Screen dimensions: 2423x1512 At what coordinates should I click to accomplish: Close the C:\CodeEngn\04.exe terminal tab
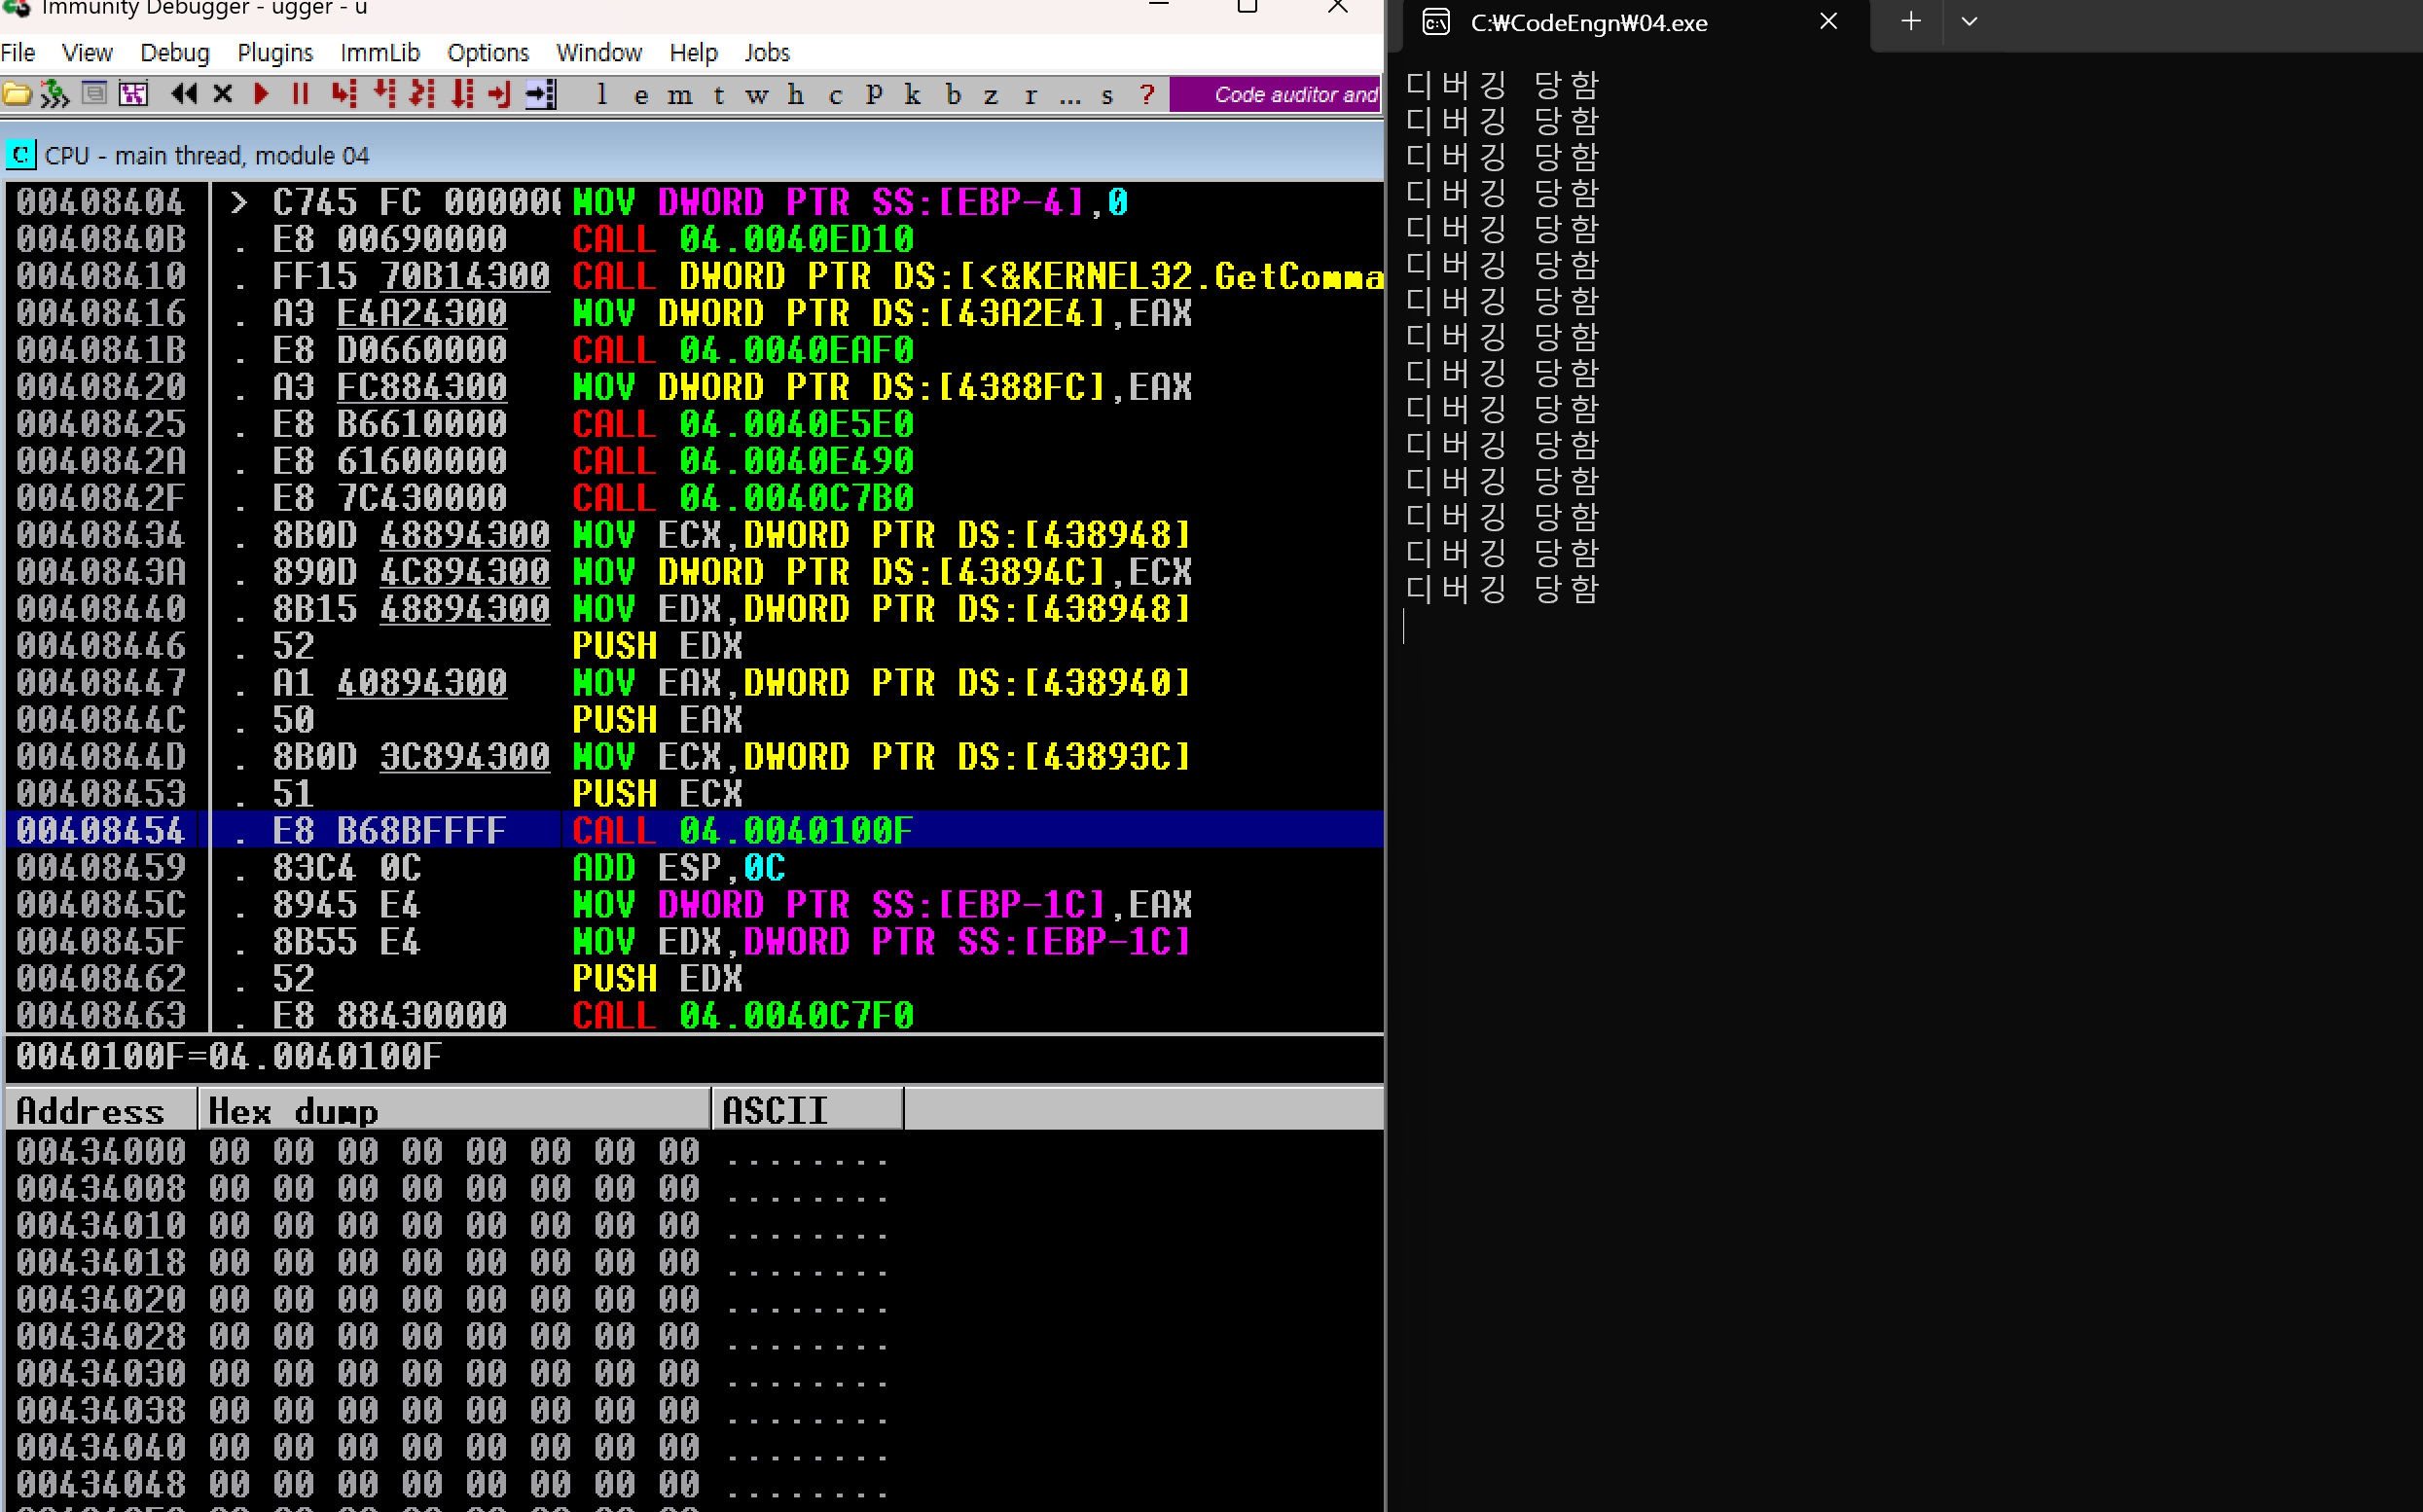click(1828, 21)
